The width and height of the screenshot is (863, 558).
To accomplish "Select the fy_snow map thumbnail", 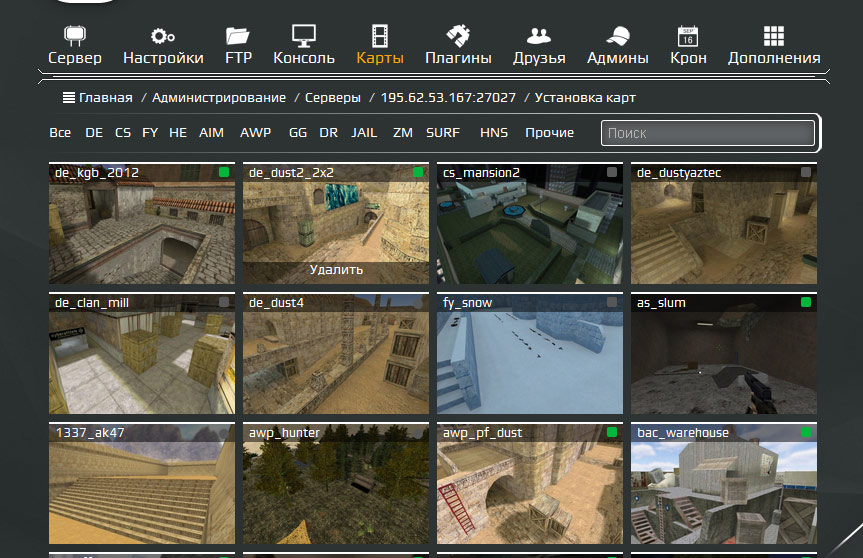I will 530,353.
